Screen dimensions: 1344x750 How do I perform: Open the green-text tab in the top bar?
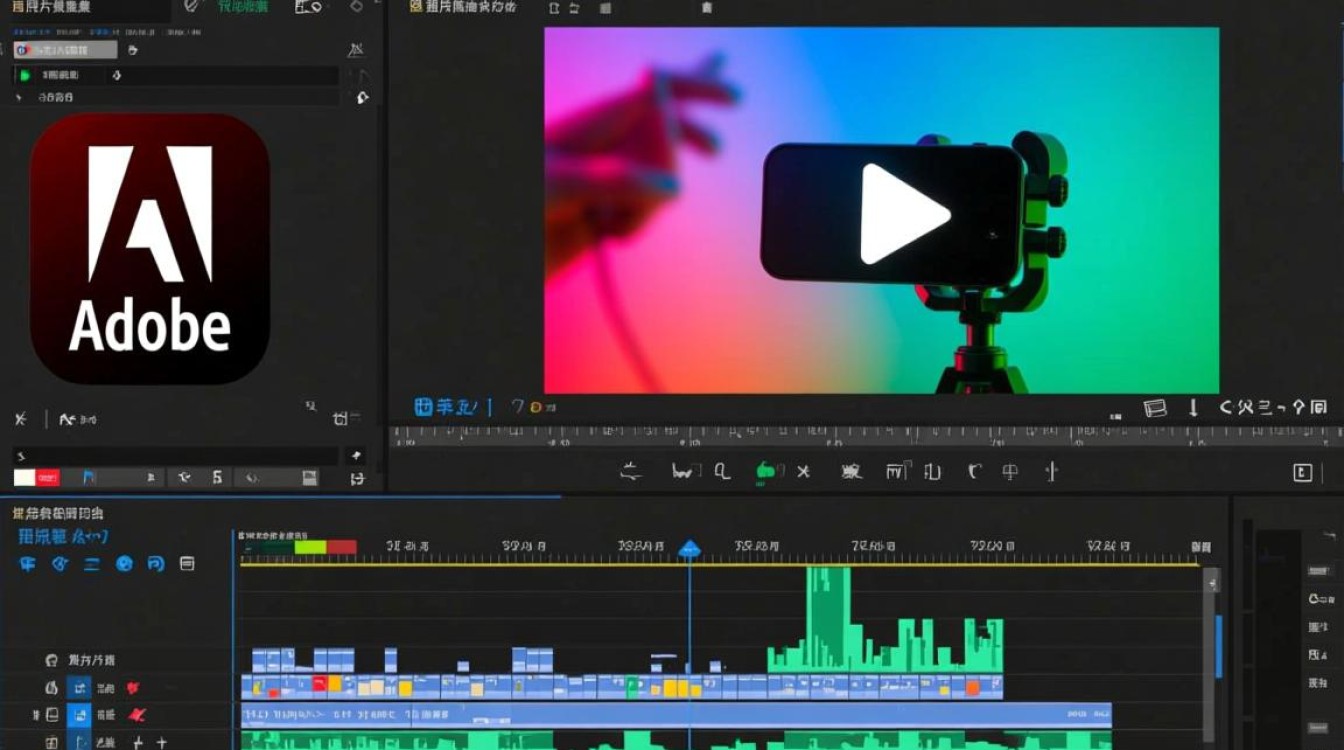[243, 7]
